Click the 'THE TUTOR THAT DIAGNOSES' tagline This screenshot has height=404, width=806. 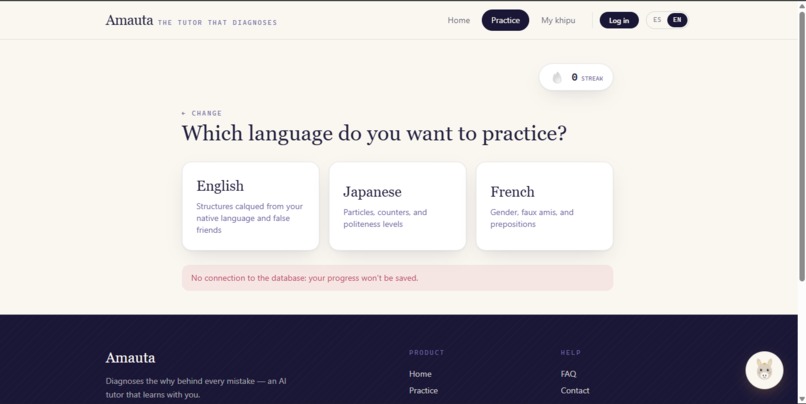click(x=217, y=23)
